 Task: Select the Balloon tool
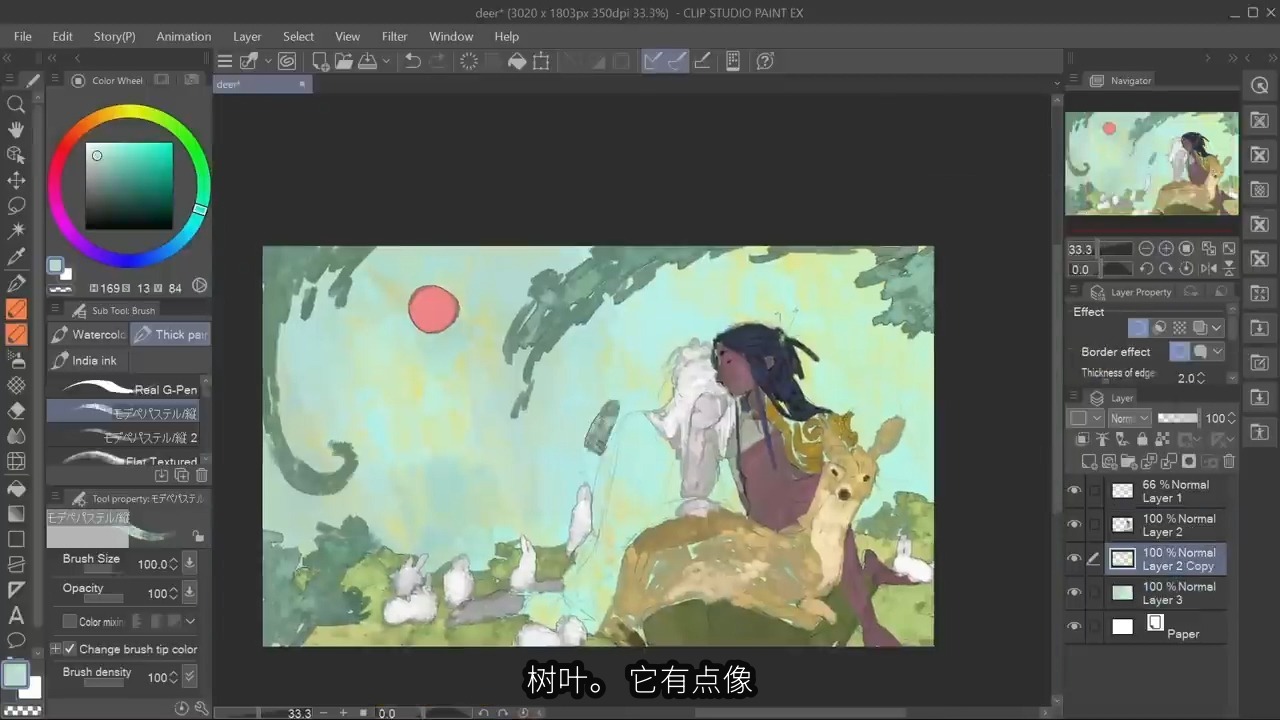(x=16, y=640)
